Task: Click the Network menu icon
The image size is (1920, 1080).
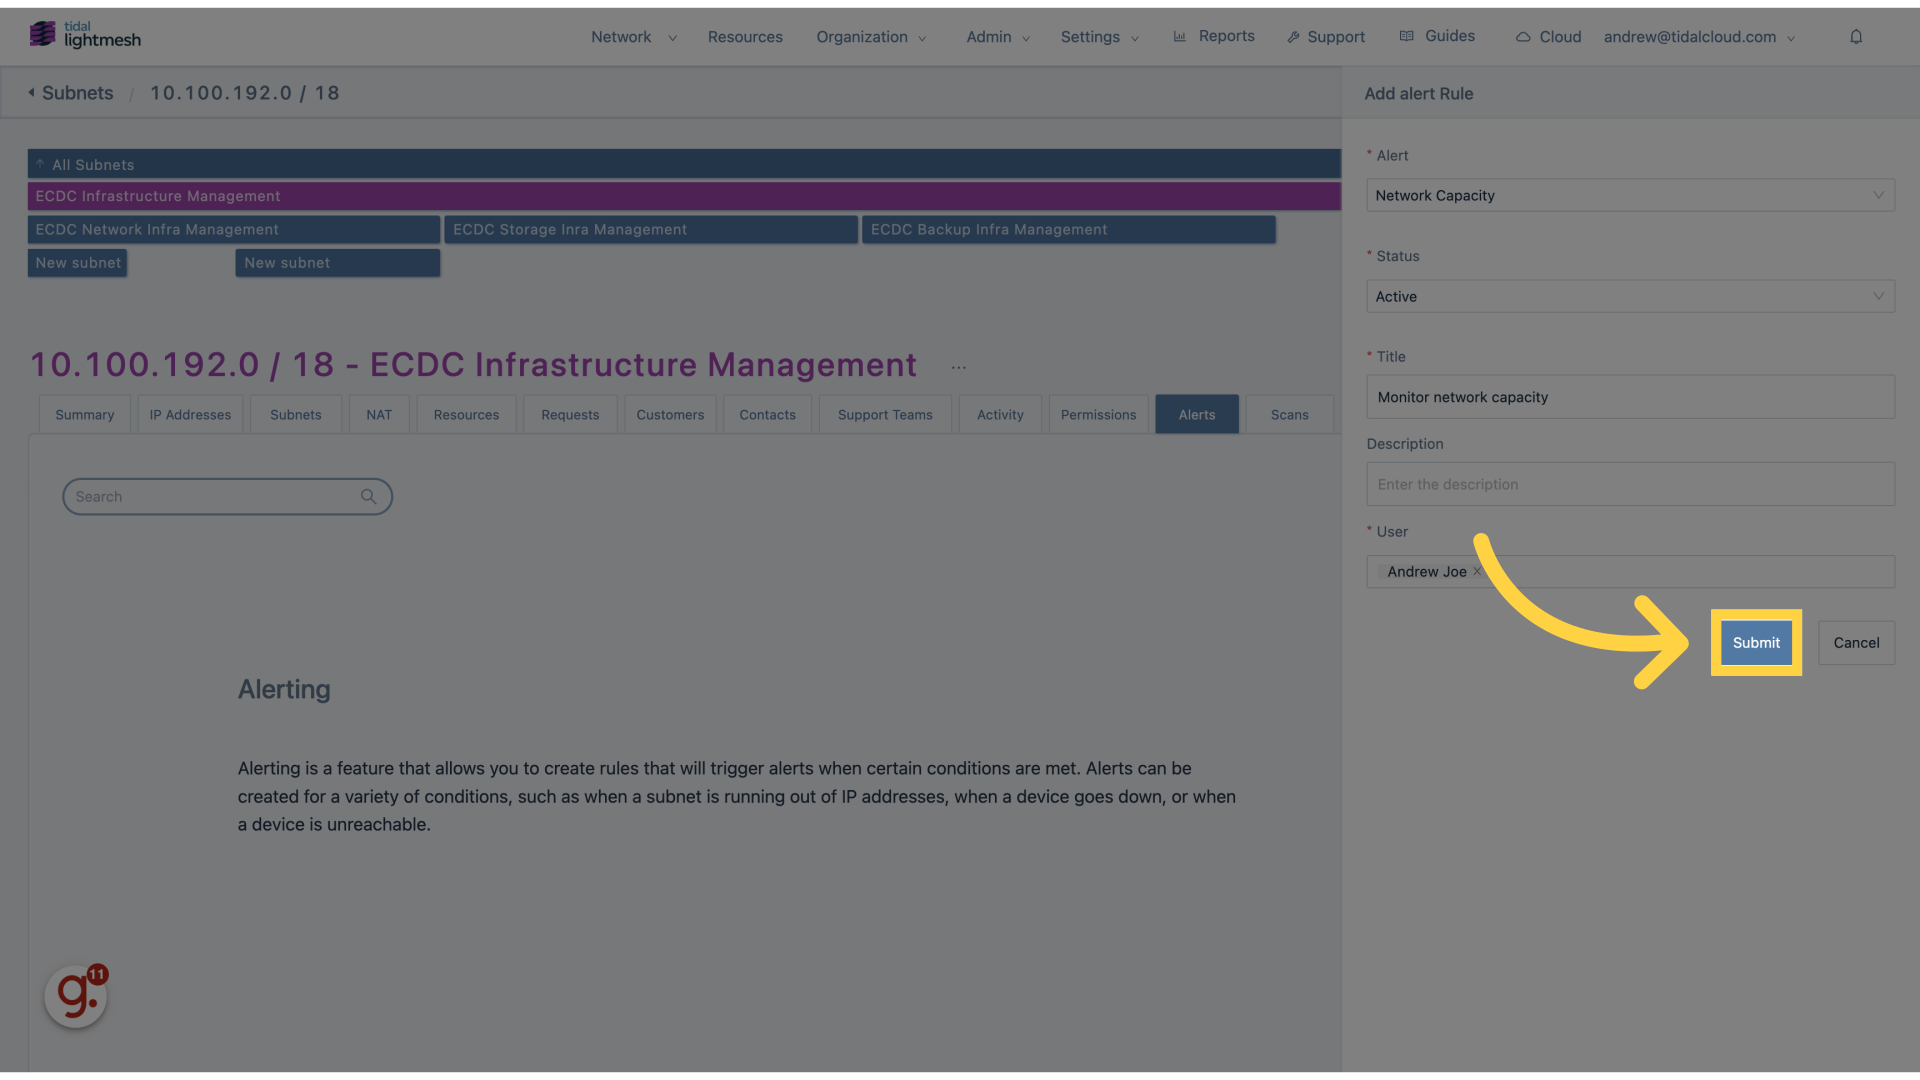Action: (673, 37)
